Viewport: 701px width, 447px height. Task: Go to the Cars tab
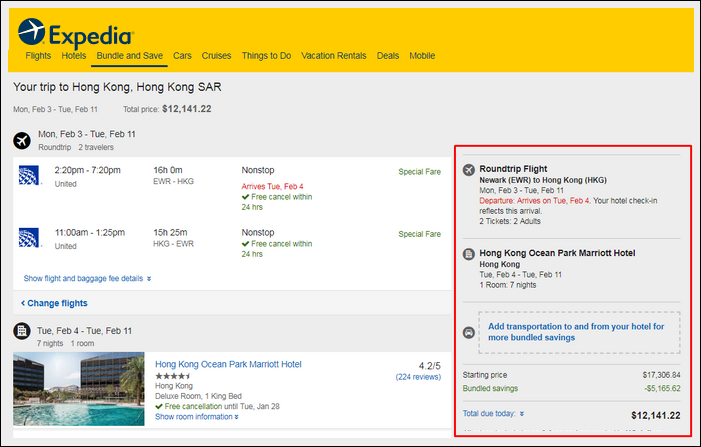pos(182,56)
